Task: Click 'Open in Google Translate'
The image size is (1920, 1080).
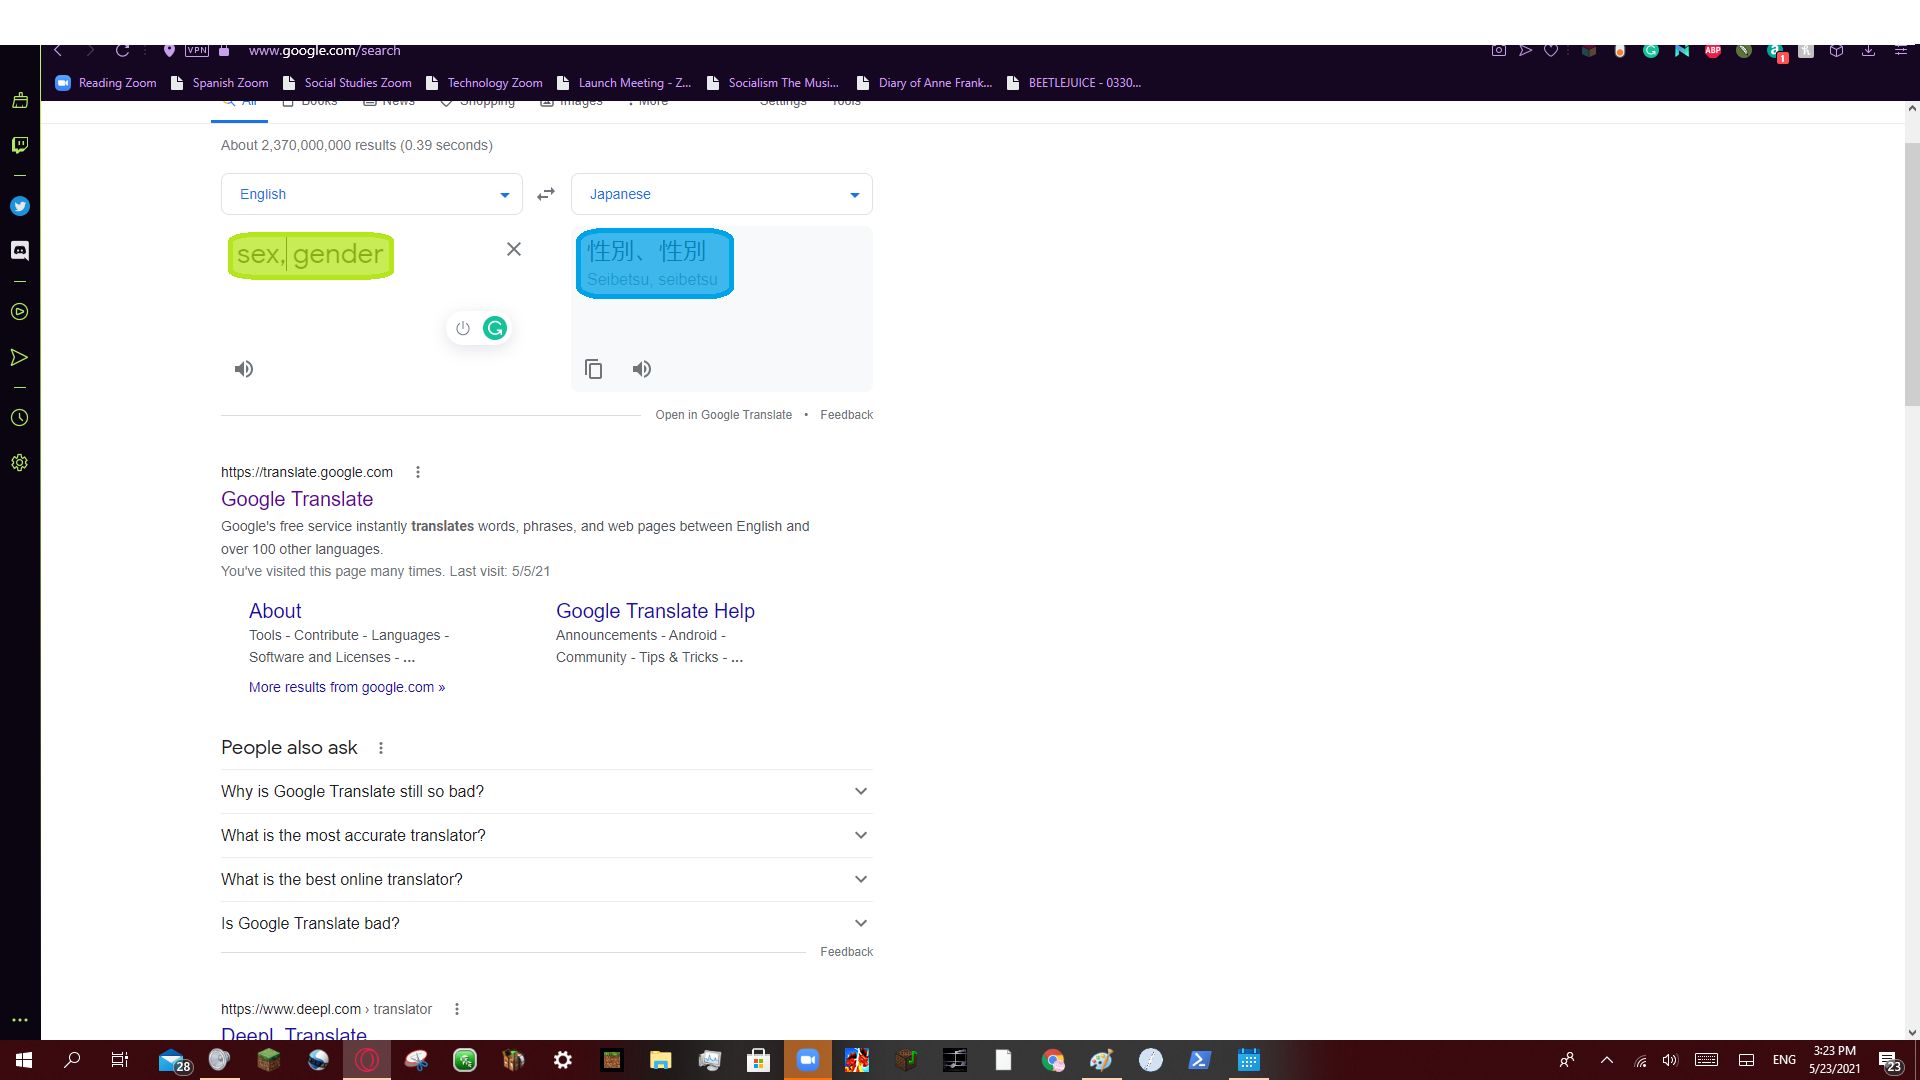Action: [723, 415]
